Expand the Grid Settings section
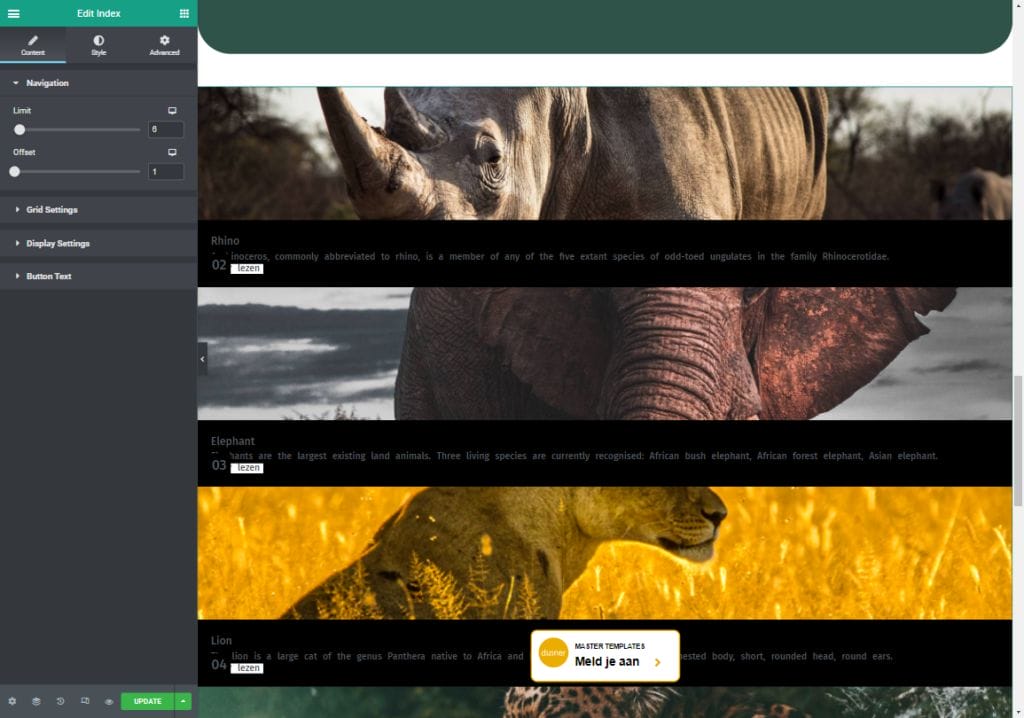 [51, 210]
